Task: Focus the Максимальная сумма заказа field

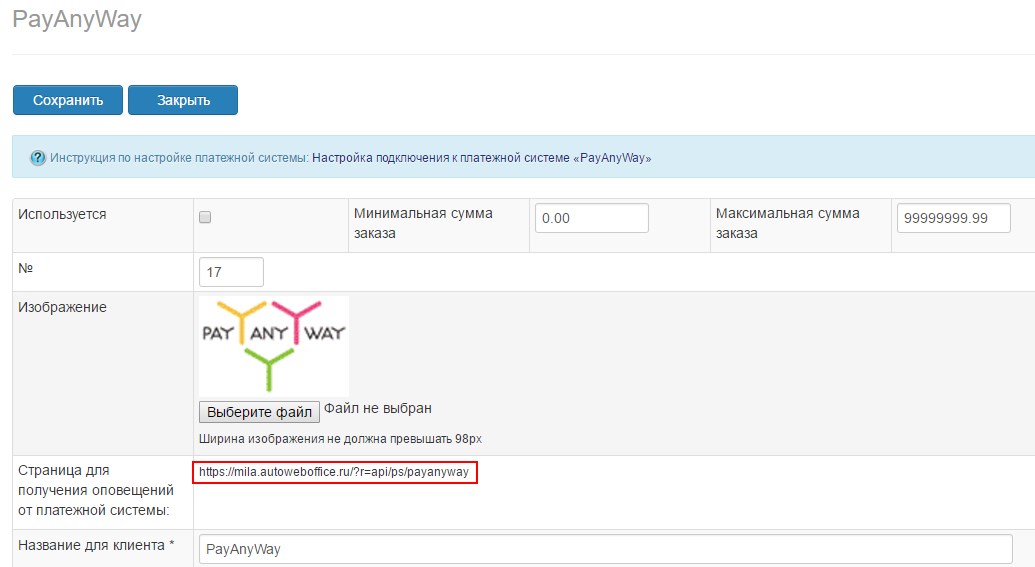Action: [953, 218]
